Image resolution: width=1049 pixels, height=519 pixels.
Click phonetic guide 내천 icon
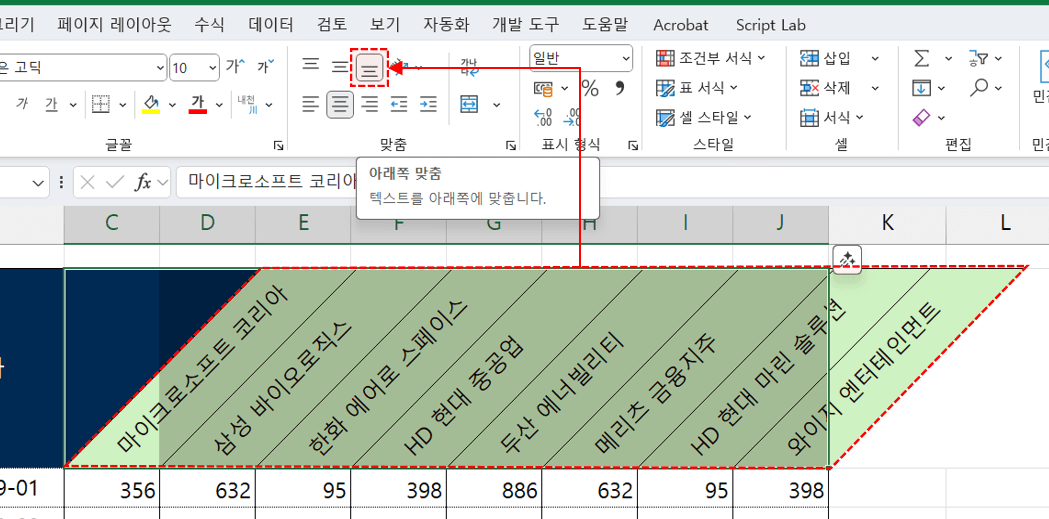247,104
